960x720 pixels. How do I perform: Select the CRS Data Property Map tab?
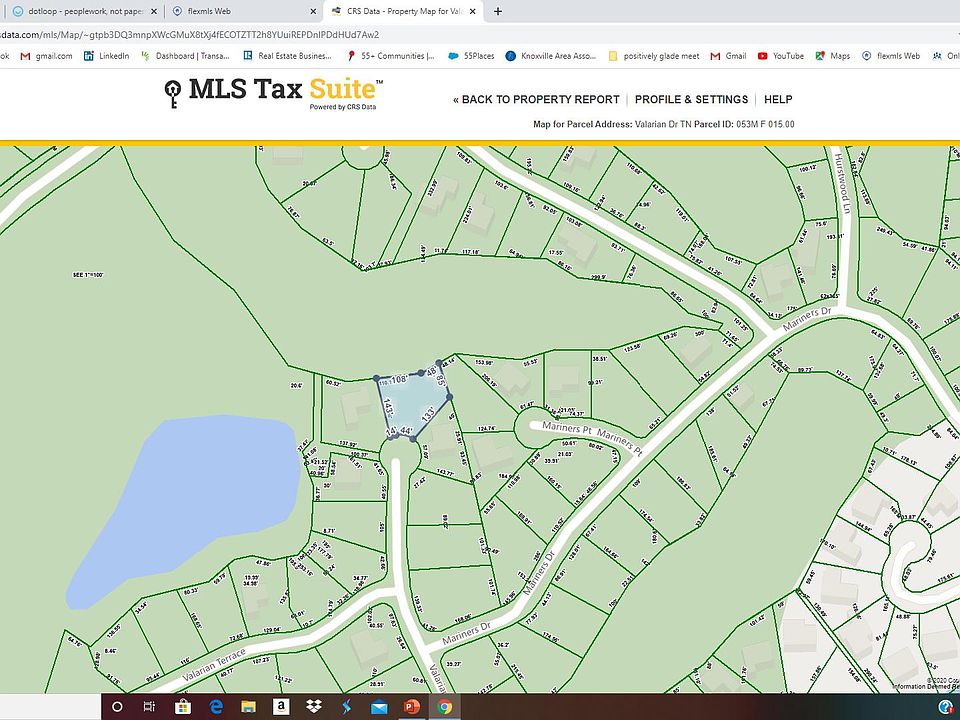[403, 11]
